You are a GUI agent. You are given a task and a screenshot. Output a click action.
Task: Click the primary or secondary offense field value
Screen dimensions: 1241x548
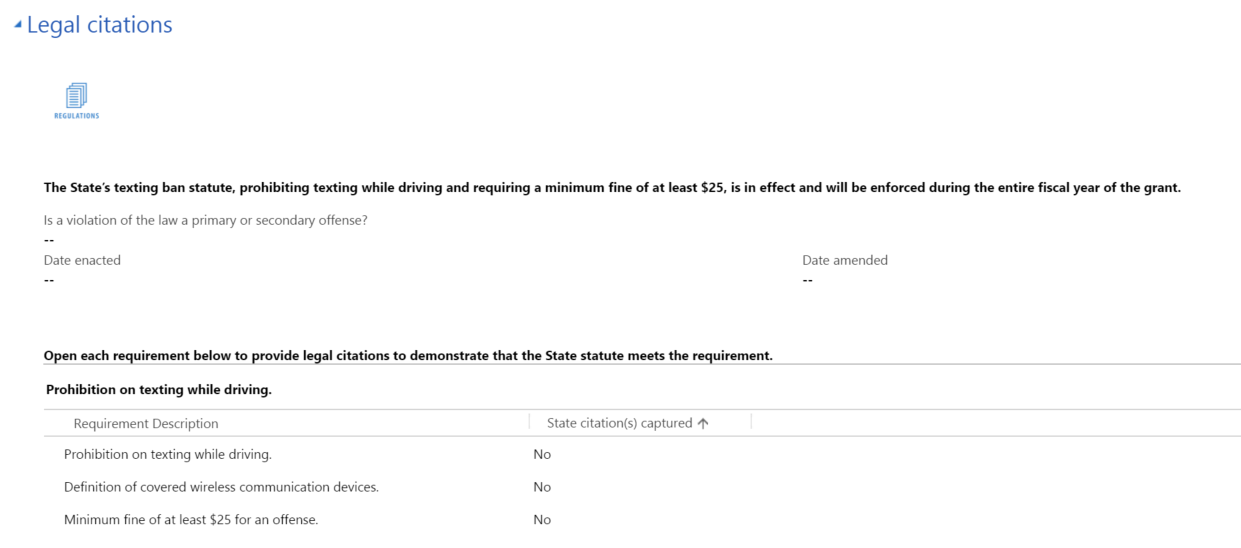[49, 240]
